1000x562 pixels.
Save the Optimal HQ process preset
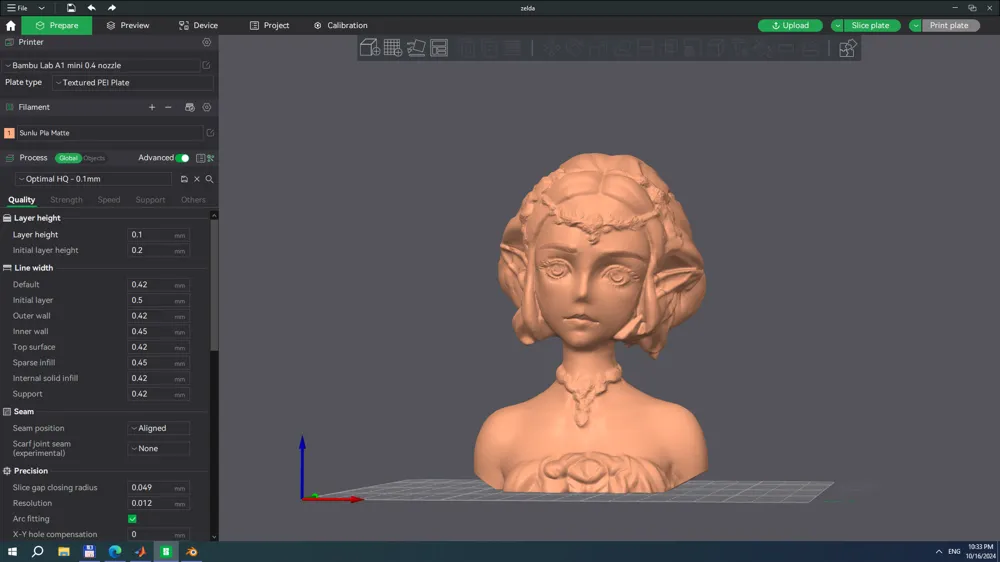184,179
